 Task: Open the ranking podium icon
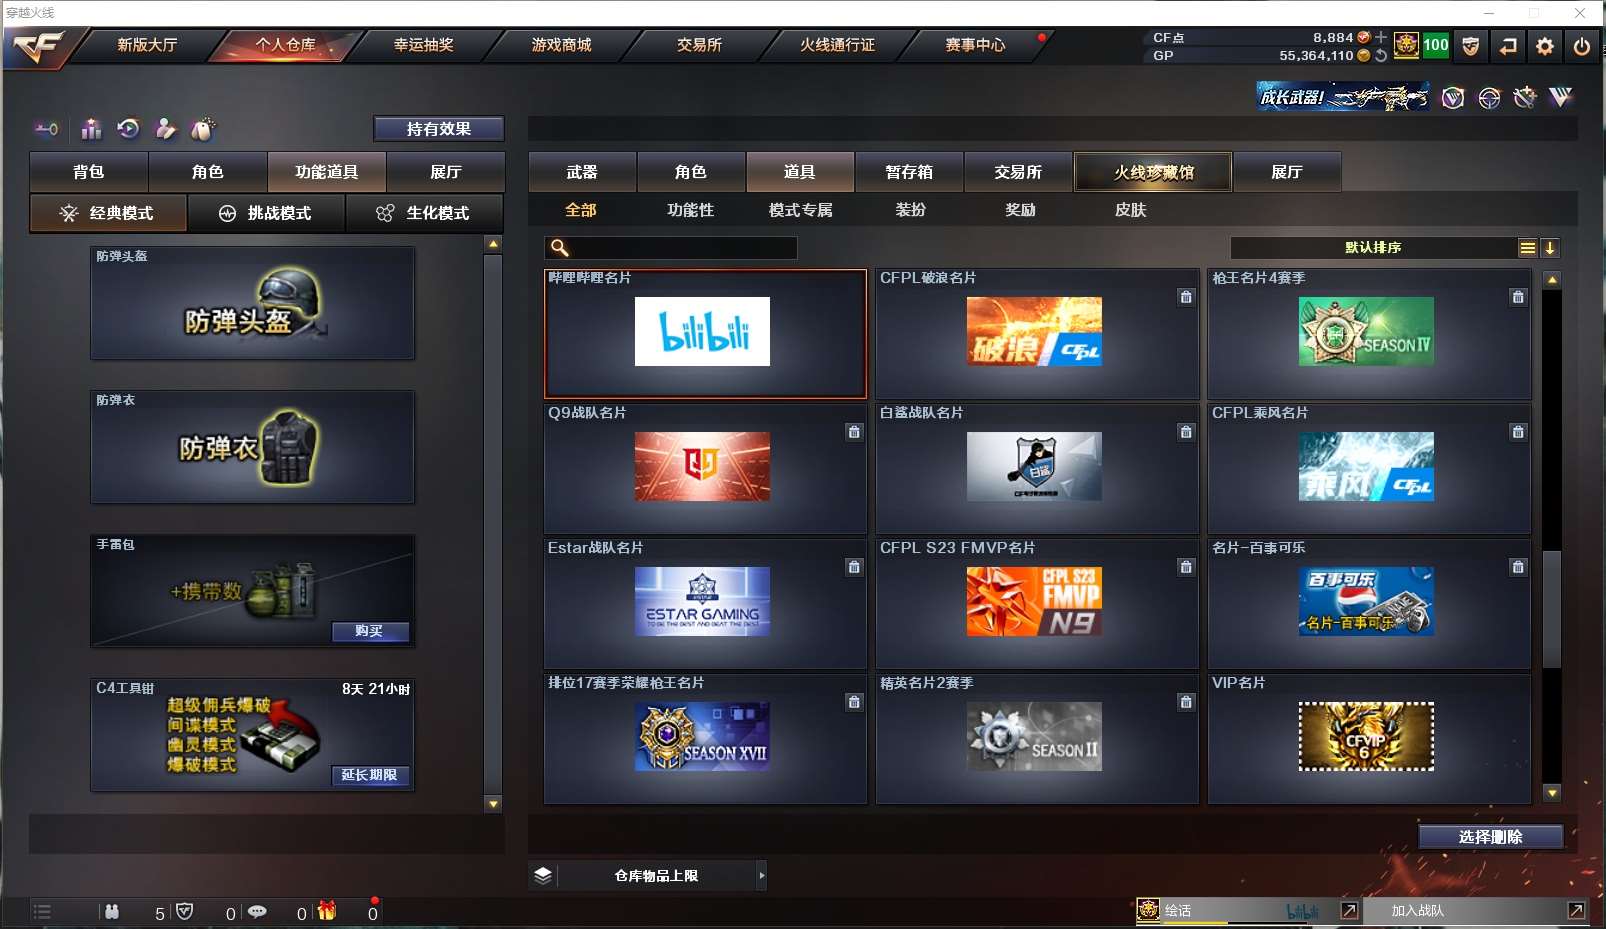click(x=91, y=128)
